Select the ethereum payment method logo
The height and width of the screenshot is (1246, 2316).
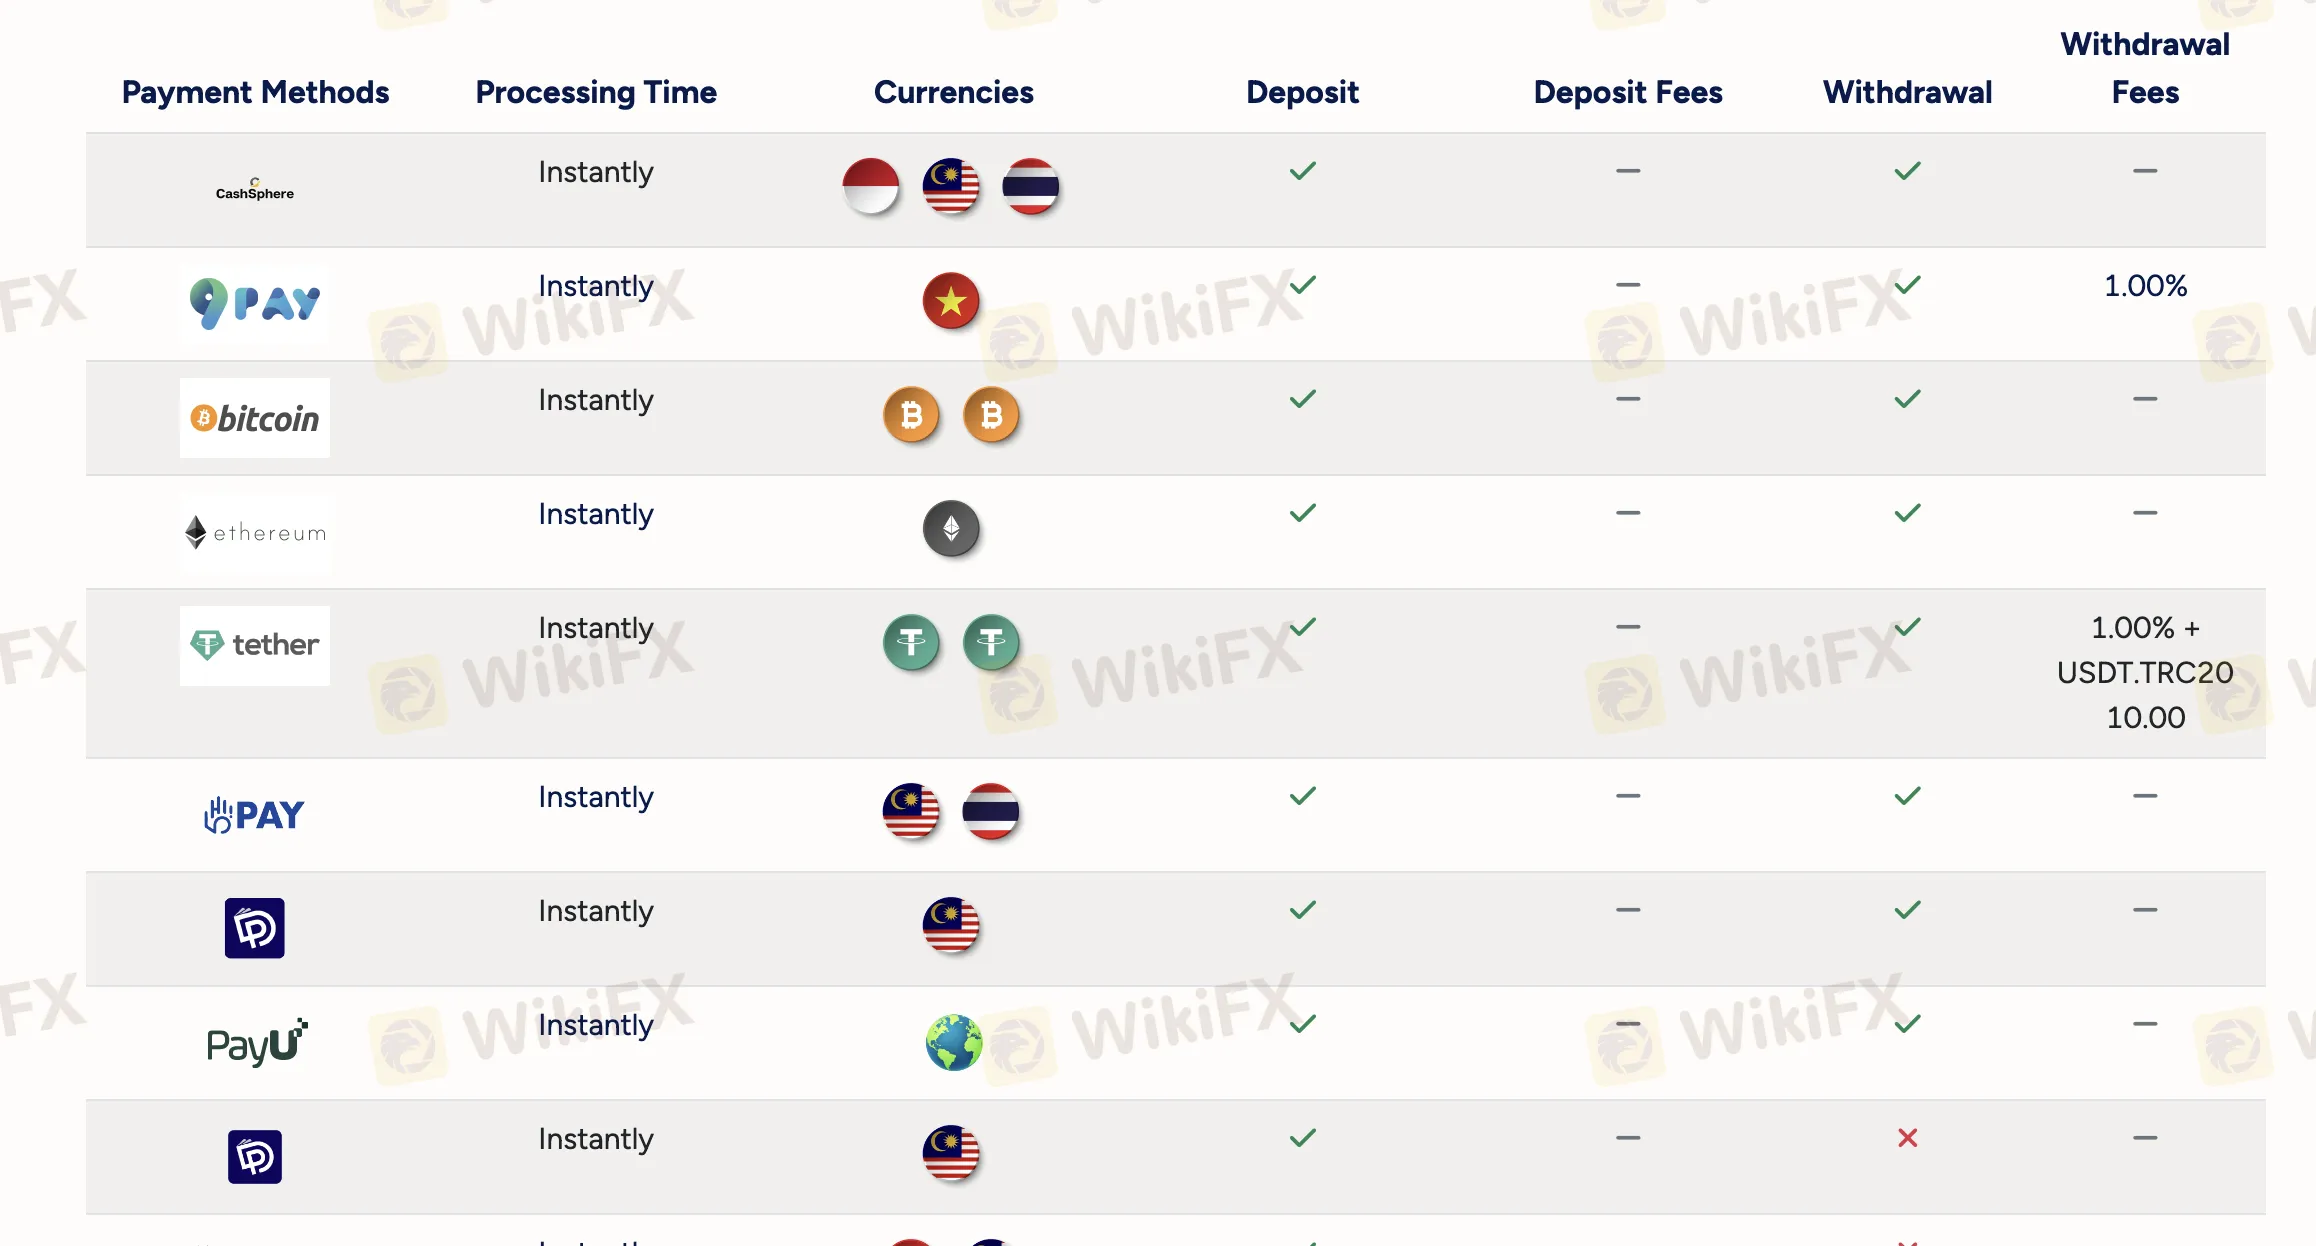(255, 532)
